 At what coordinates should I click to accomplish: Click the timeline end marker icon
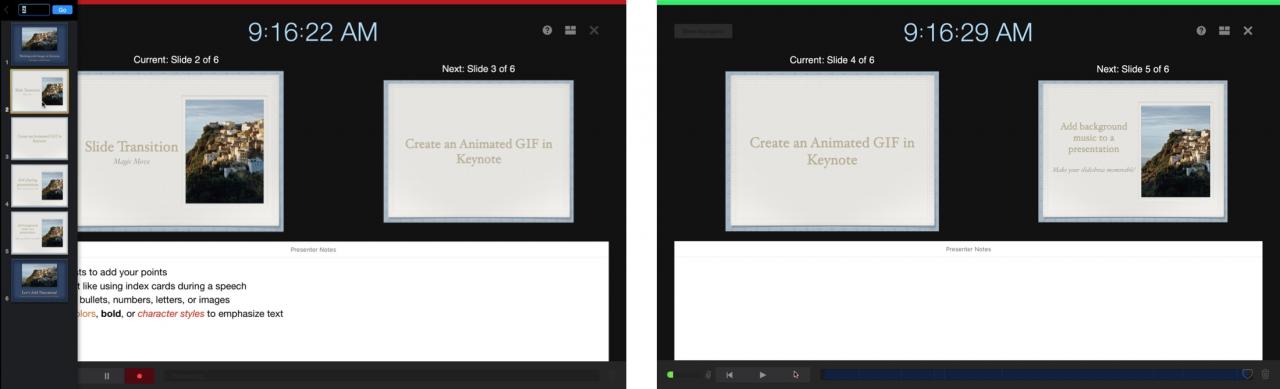[x=1247, y=374]
